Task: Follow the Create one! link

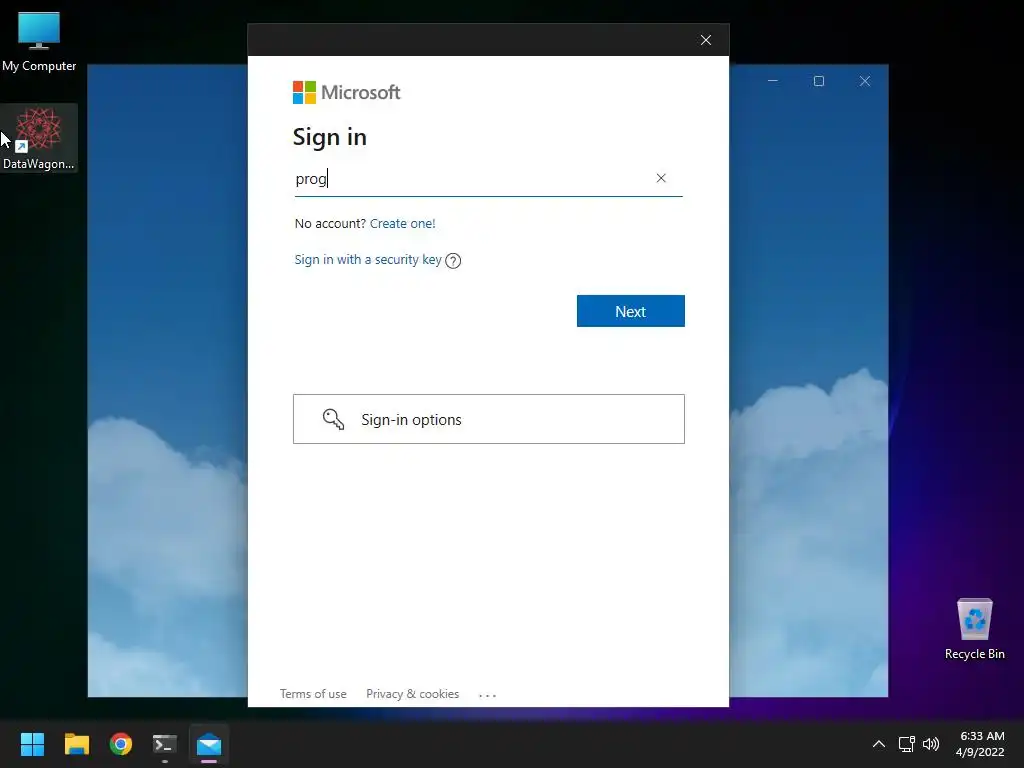Action: pos(402,223)
